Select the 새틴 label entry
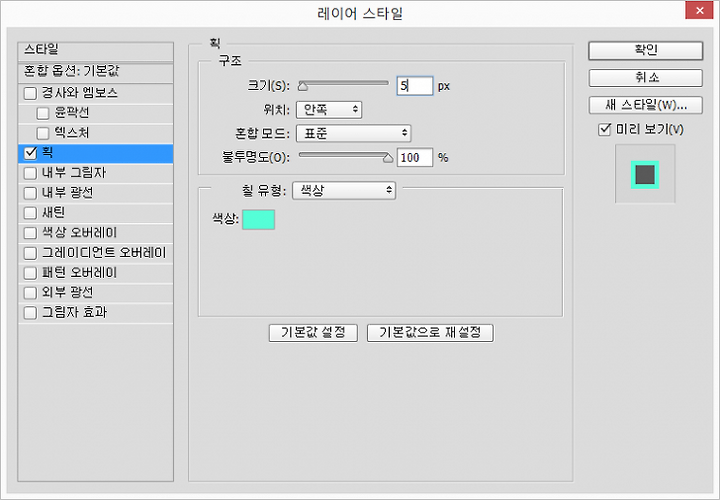The height and width of the screenshot is (500, 720). tap(53, 213)
